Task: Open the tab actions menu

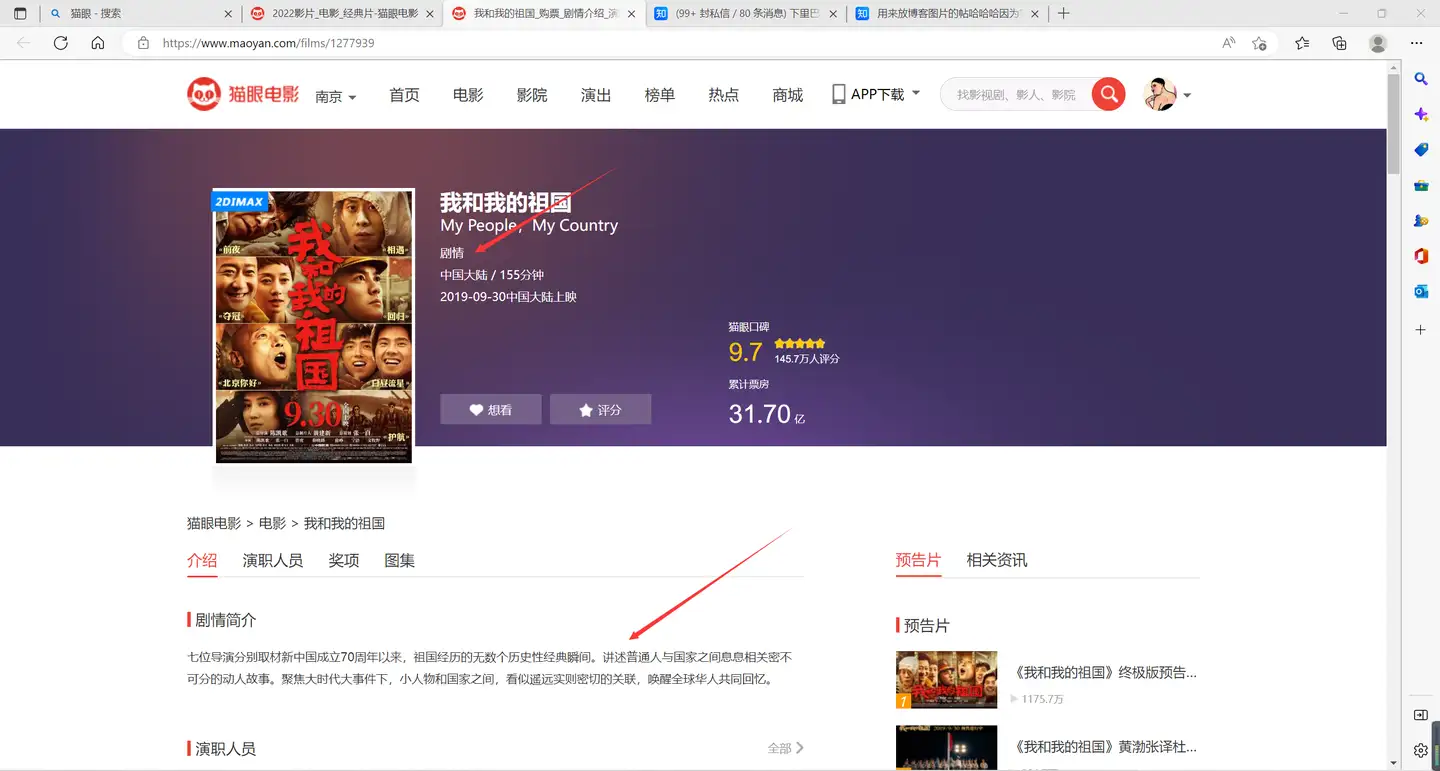Action: [x=21, y=13]
